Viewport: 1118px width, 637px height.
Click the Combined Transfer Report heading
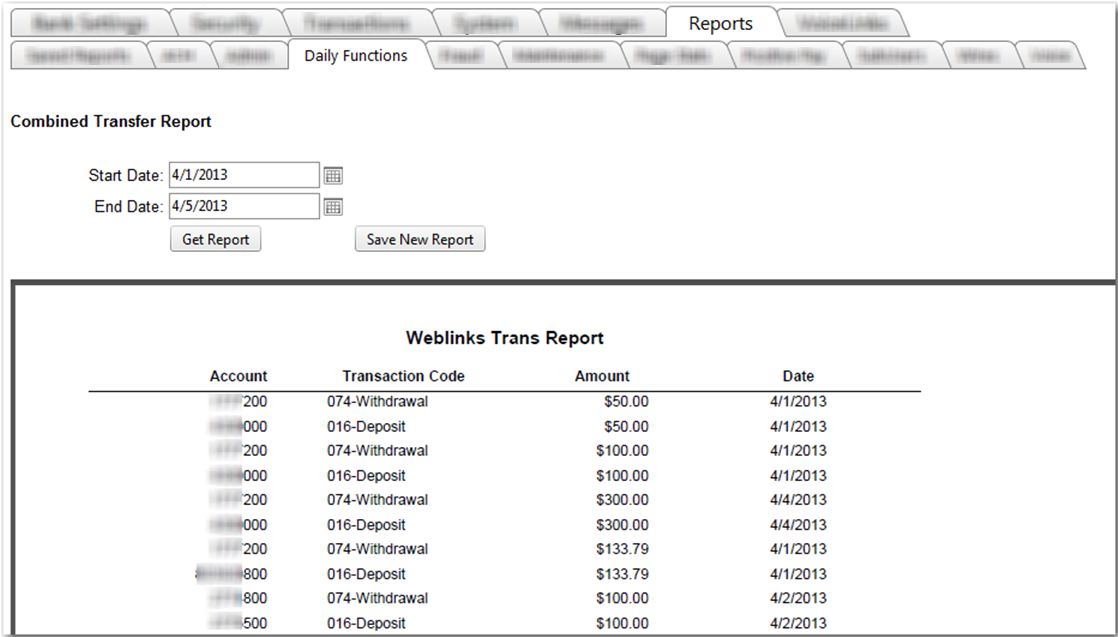tap(111, 122)
